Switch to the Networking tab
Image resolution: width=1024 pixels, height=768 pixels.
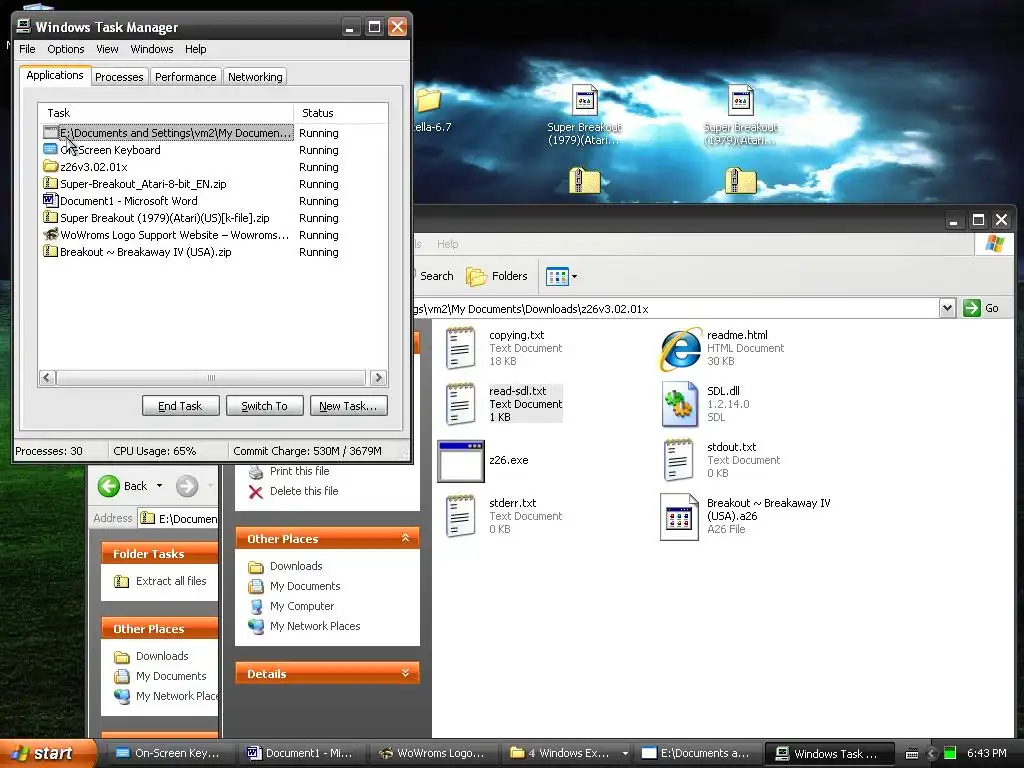pyautogui.click(x=255, y=77)
